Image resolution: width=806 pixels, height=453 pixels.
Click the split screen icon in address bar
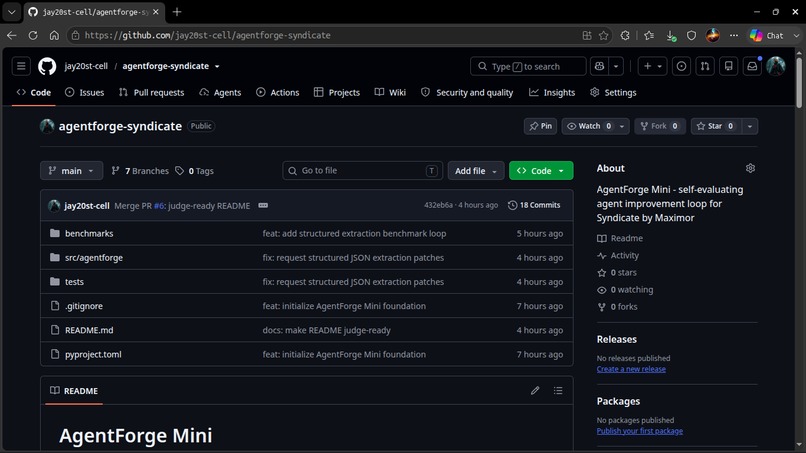pos(587,35)
